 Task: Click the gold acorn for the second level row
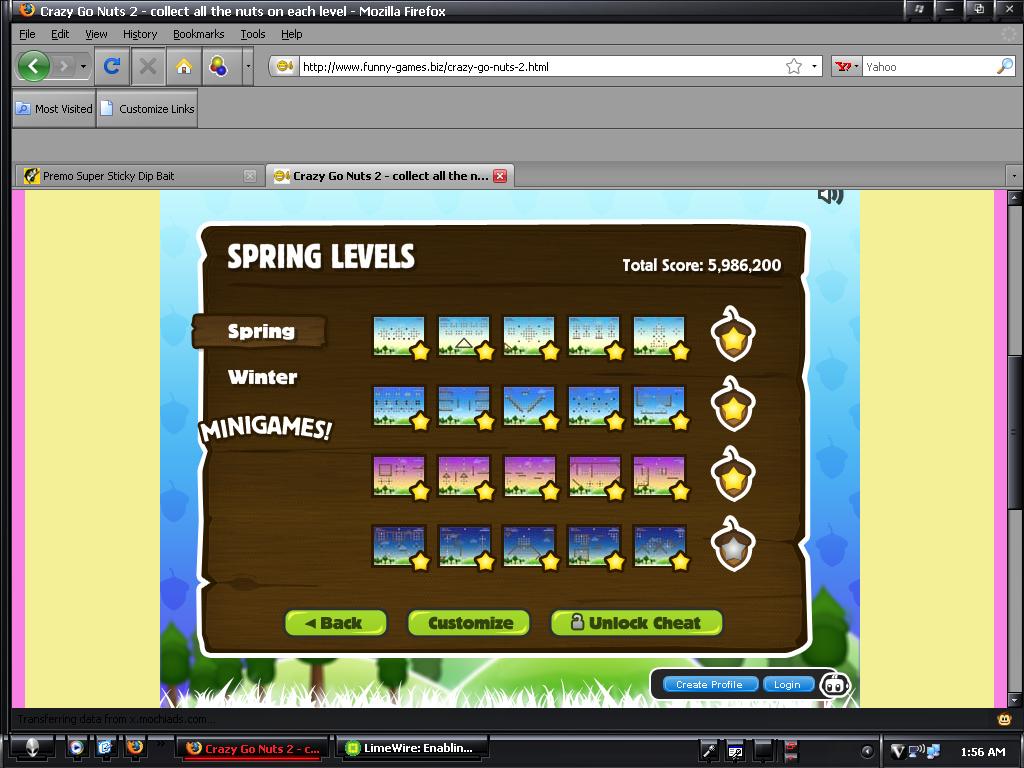click(733, 404)
